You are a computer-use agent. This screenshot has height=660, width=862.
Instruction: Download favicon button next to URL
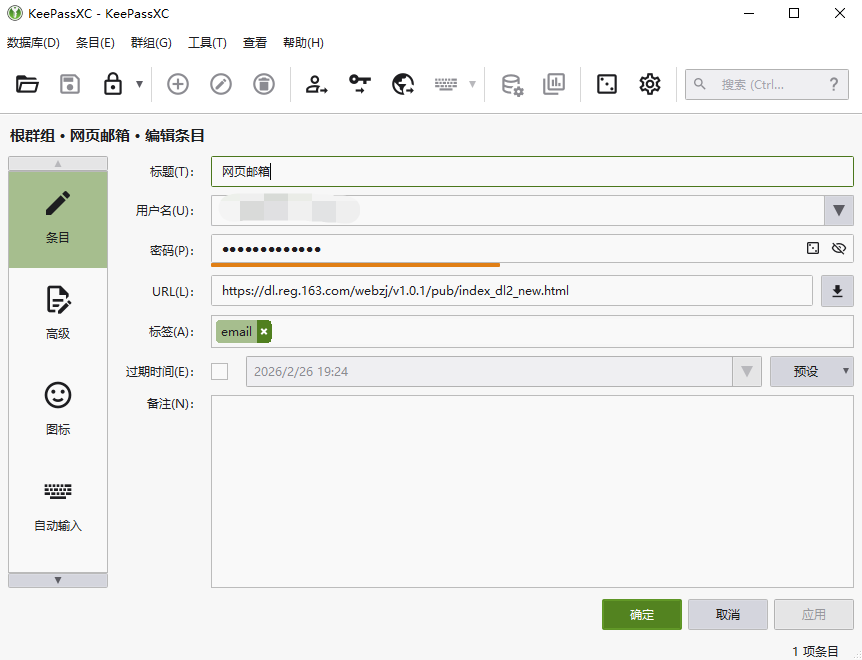point(837,291)
